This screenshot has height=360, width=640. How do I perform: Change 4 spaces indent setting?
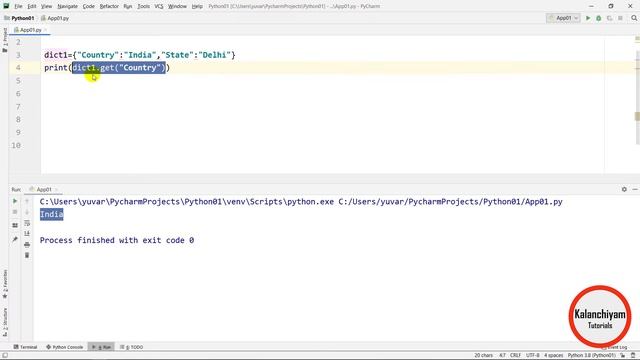coord(553,355)
